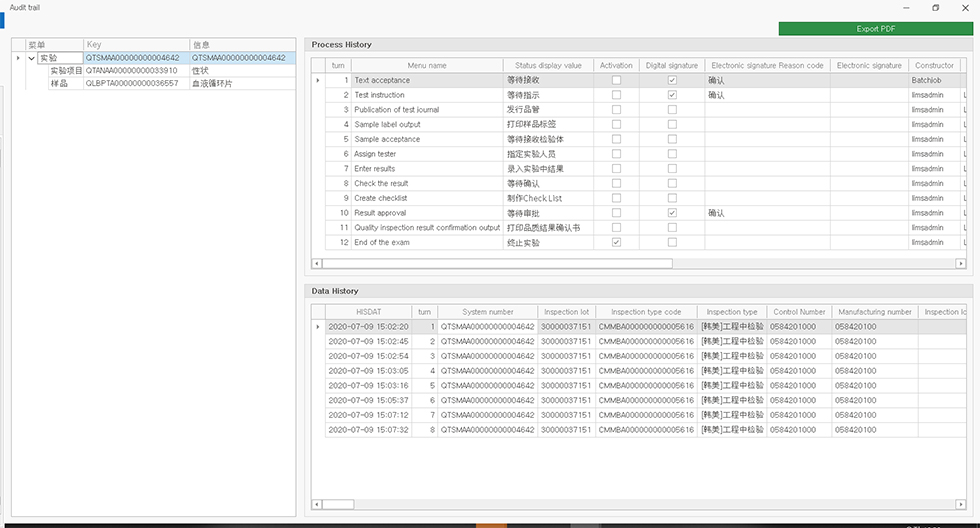Restore the Audit trail window
This screenshot has height=528, width=980.
pos(935,7)
